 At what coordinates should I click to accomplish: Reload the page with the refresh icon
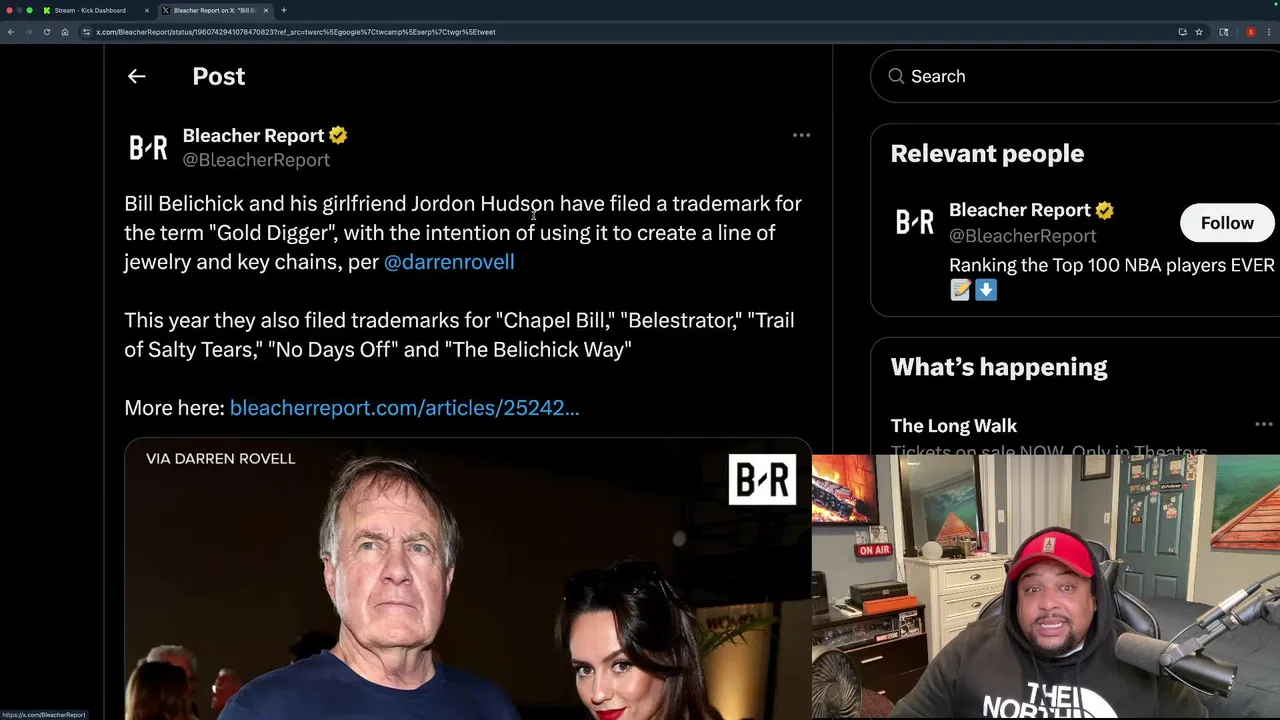pyautogui.click(x=47, y=32)
